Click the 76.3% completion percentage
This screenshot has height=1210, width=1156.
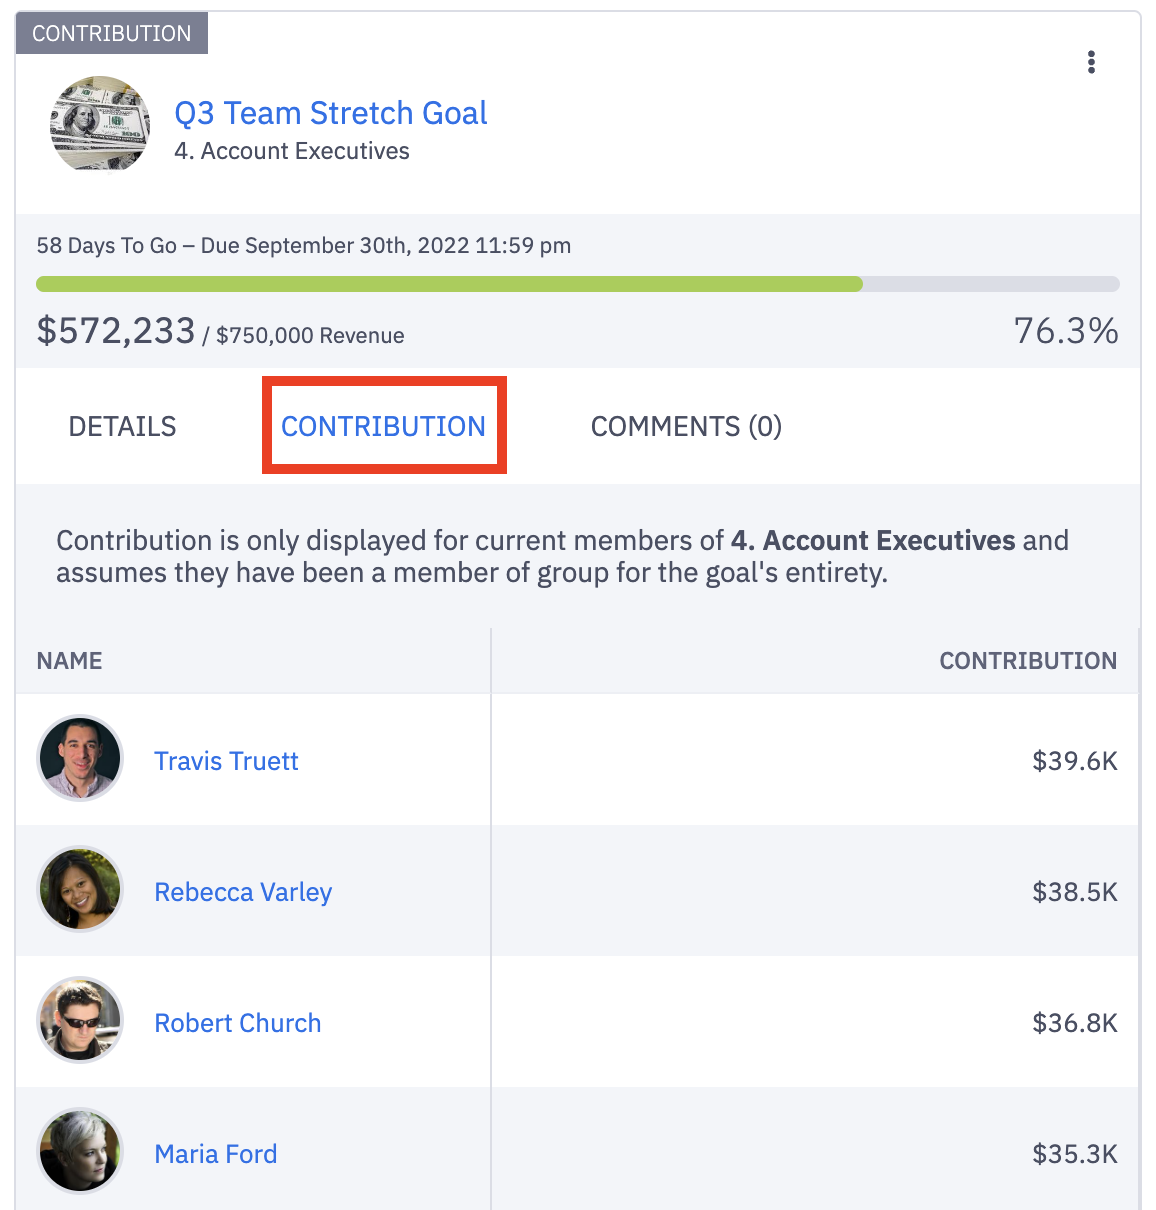pos(1066,331)
